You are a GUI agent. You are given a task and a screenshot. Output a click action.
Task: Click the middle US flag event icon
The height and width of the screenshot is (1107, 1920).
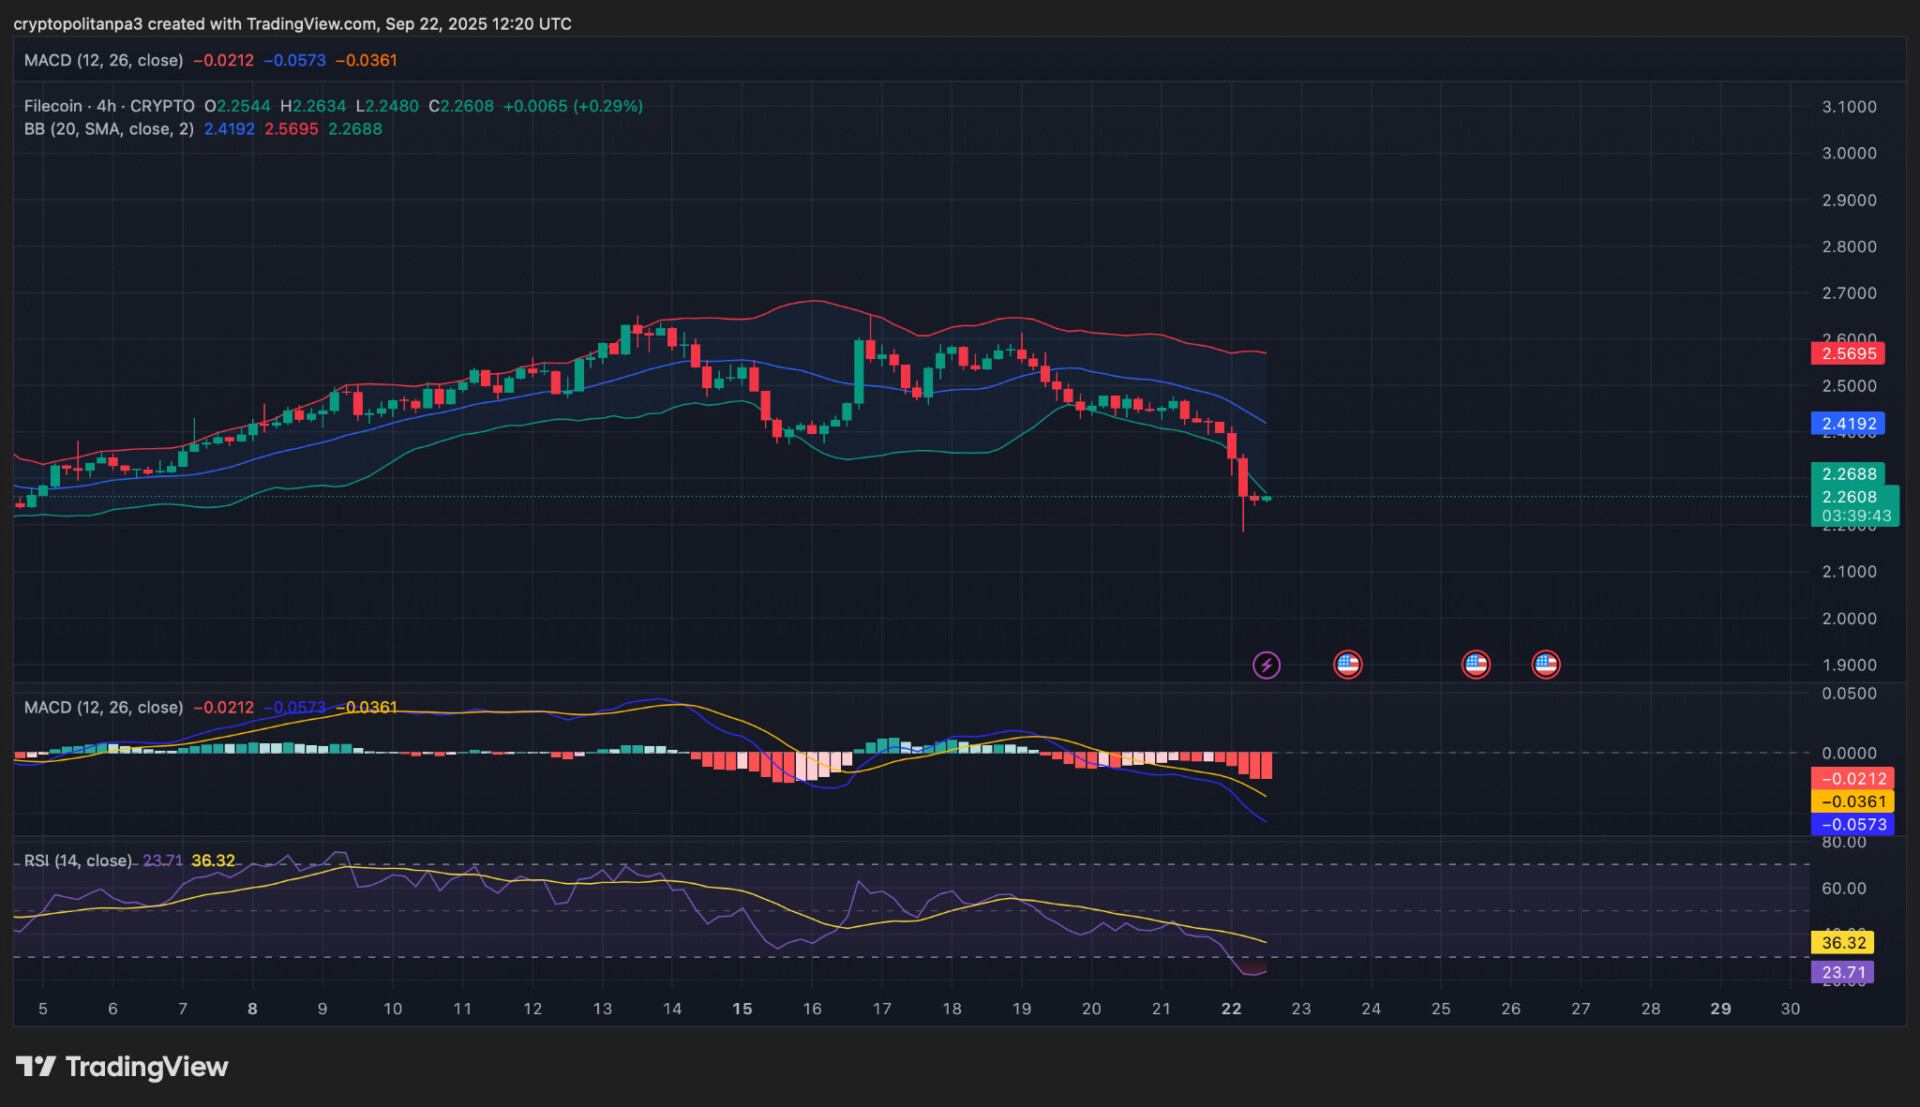1475,664
